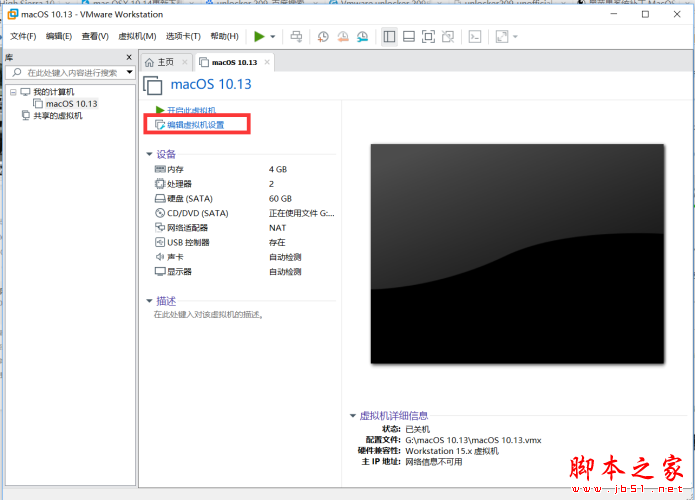Viewport: 695px width, 500px height.
Task: Click the VMware Workstation title bar icon
Action: pos(13,14)
